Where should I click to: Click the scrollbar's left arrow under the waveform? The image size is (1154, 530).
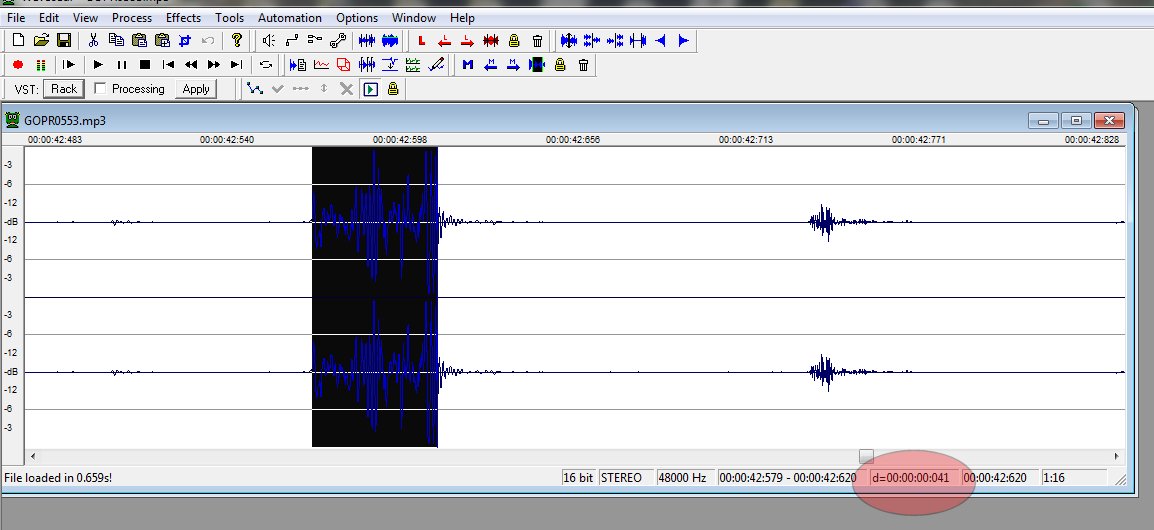pyautogui.click(x=32, y=456)
